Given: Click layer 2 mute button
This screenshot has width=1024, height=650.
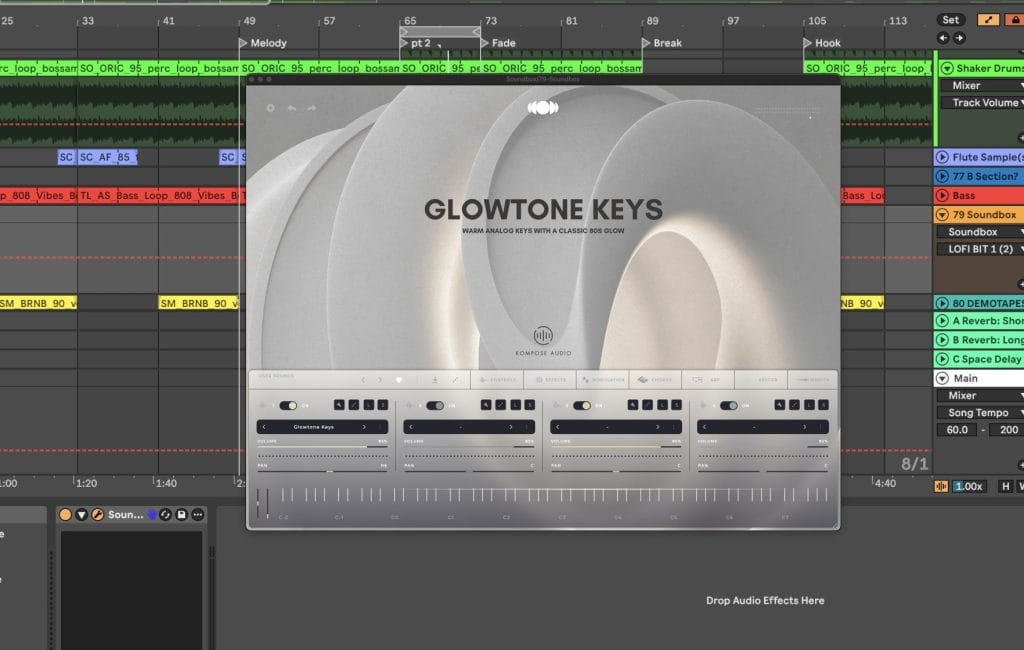Looking at the screenshot, I should [486, 405].
